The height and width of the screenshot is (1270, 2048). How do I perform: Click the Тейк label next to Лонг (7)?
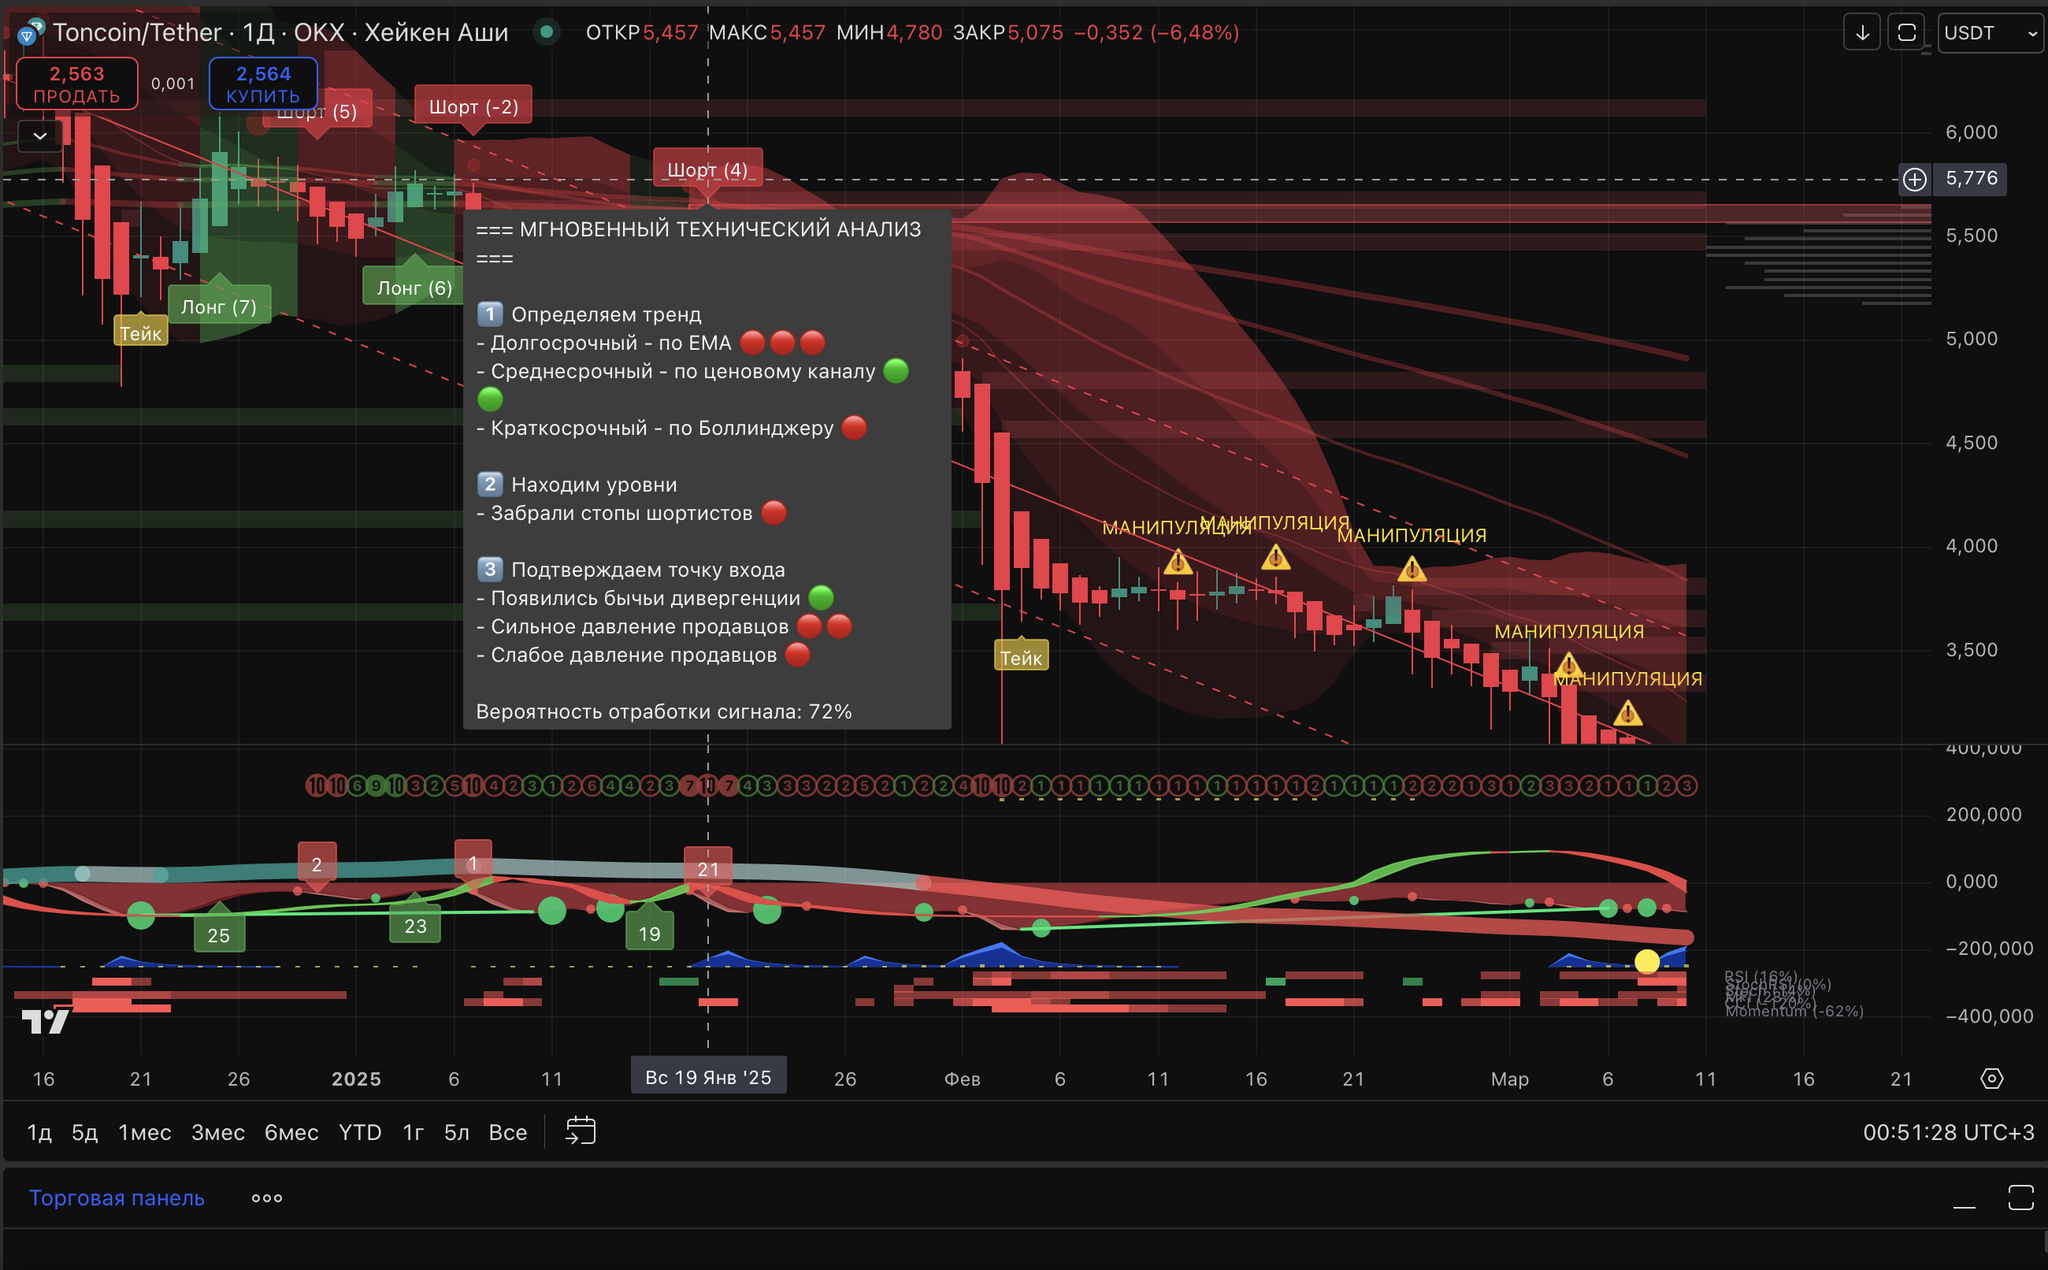point(140,333)
